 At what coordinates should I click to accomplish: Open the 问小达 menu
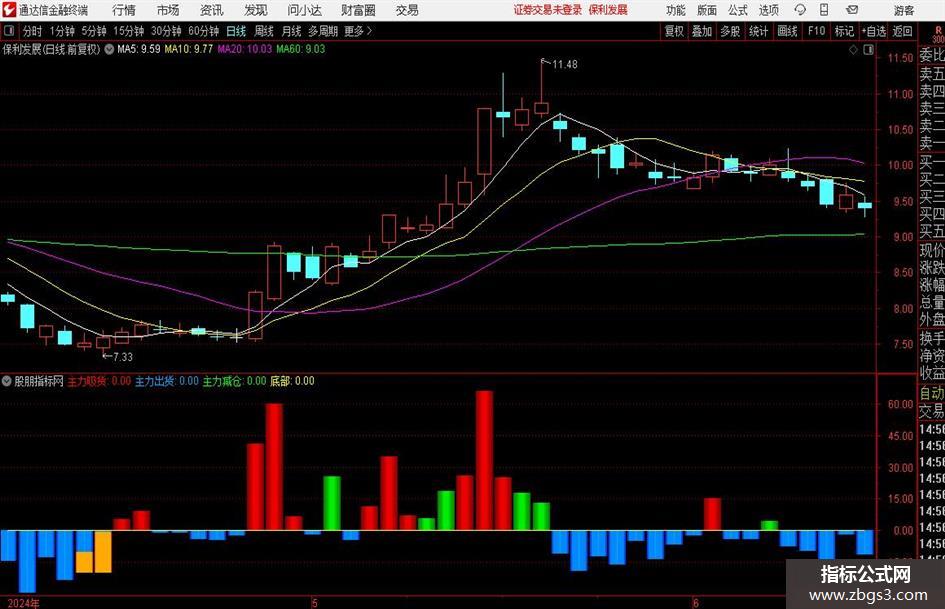[x=304, y=10]
